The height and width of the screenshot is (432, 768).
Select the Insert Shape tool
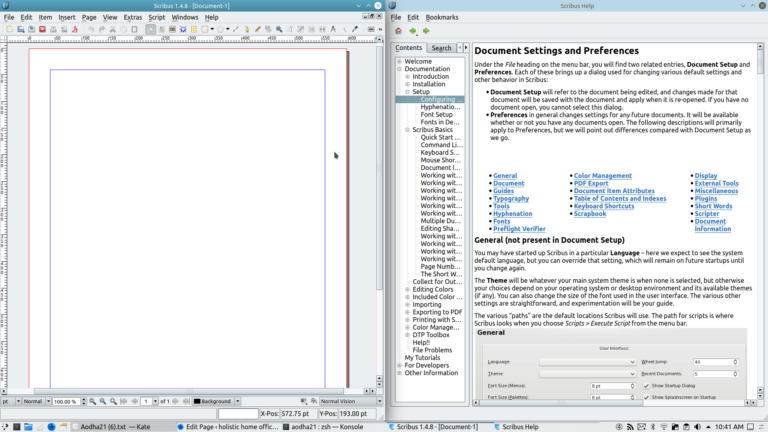(x=204, y=29)
